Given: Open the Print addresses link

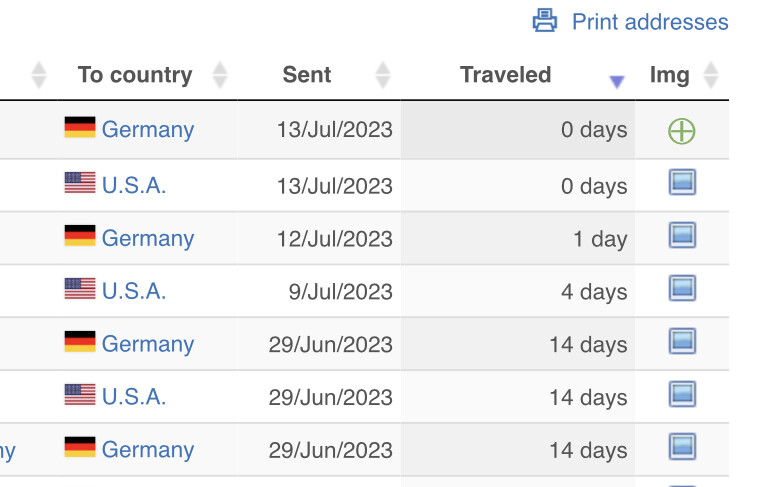Looking at the screenshot, I should click(650, 22).
